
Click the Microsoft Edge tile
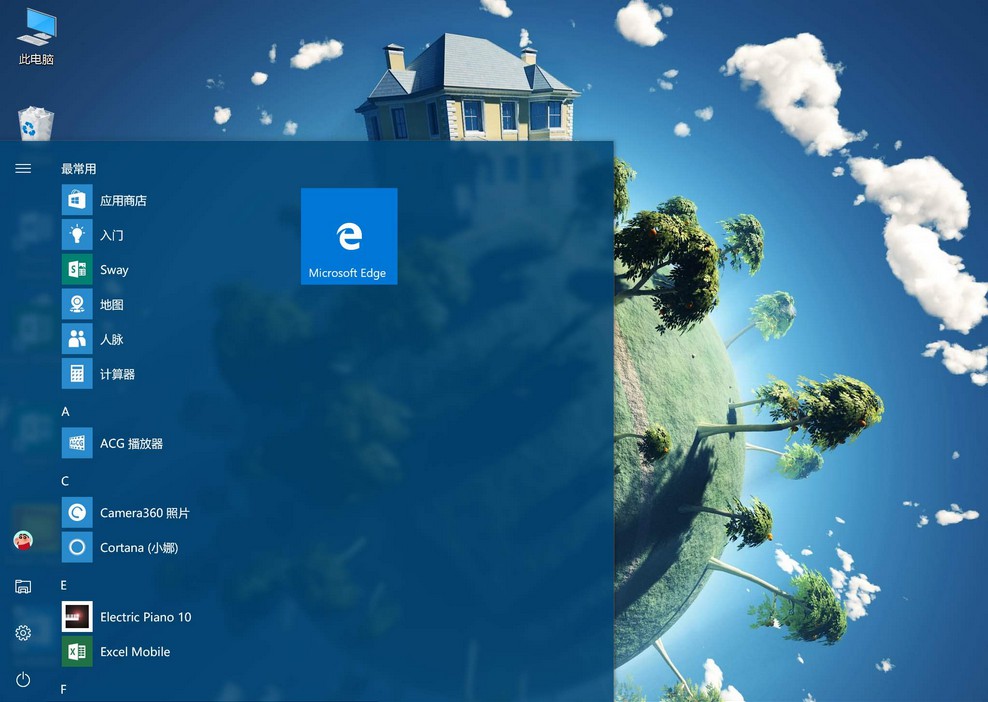click(x=348, y=236)
